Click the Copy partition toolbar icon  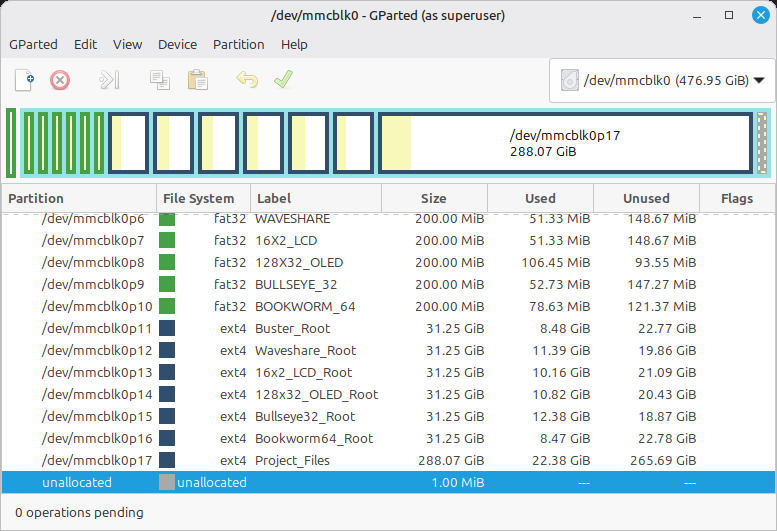[x=160, y=80]
